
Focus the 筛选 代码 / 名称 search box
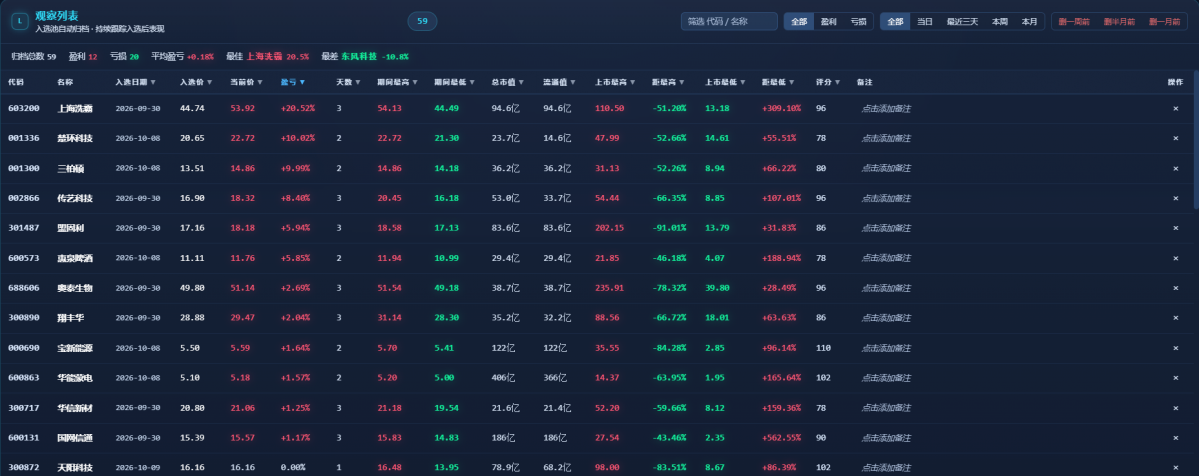tap(729, 21)
